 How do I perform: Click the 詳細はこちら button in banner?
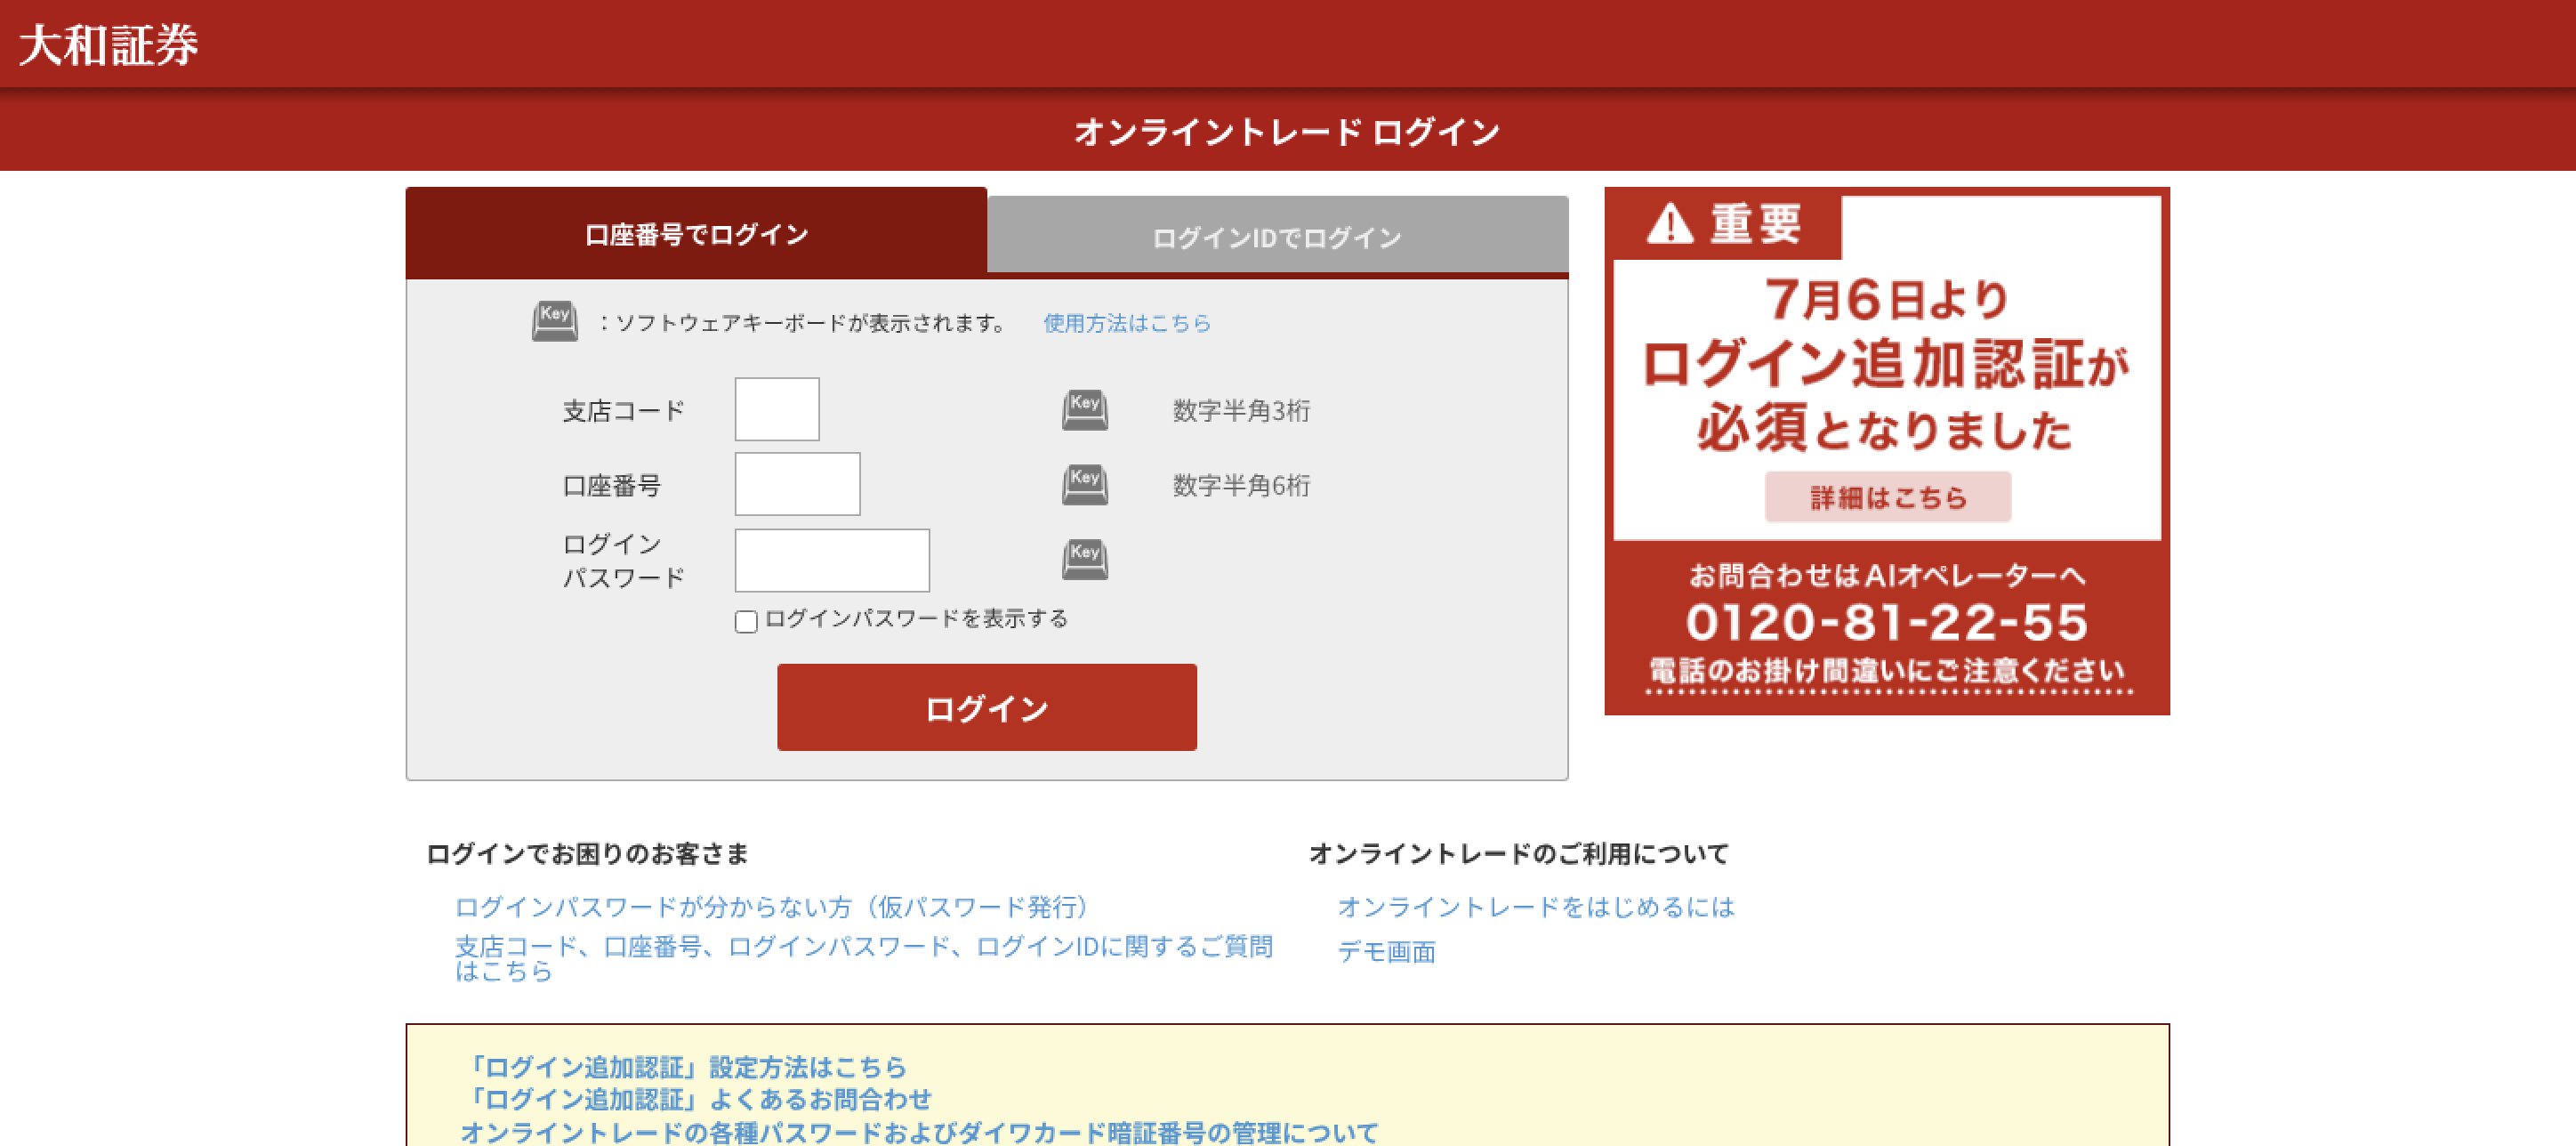pos(1887,497)
